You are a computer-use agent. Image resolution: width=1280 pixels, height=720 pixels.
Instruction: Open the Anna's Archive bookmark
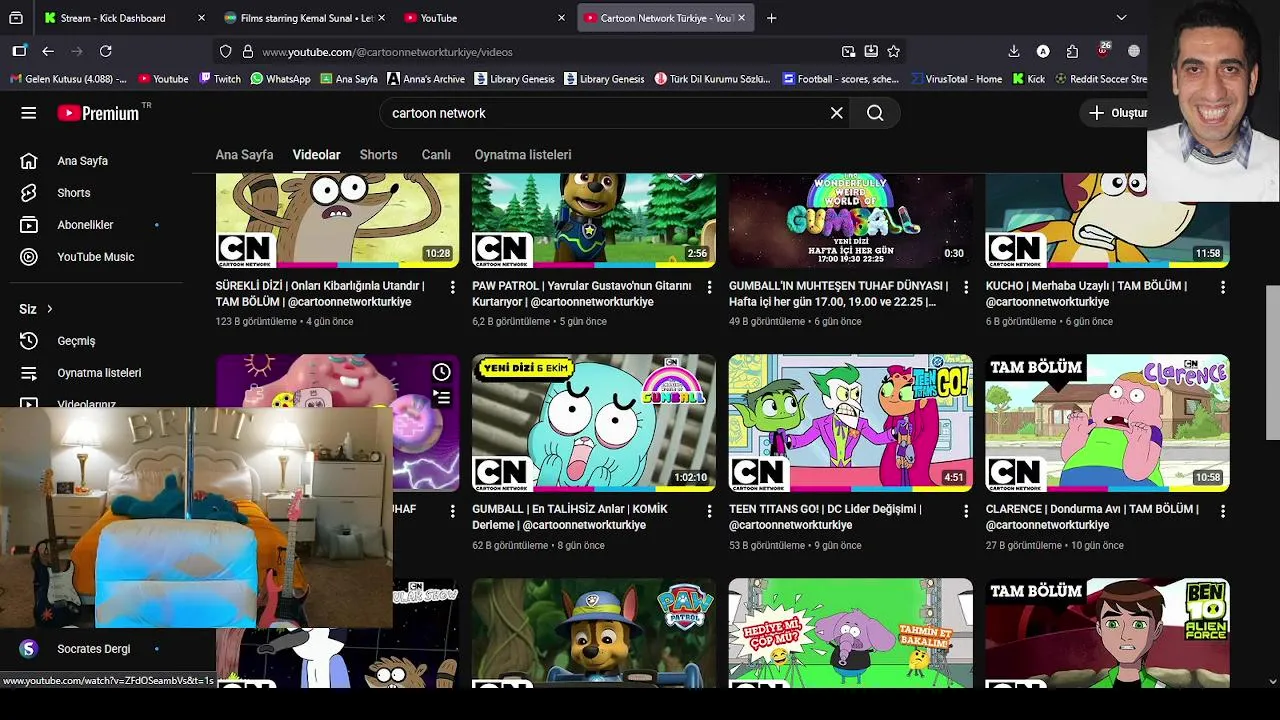point(426,79)
